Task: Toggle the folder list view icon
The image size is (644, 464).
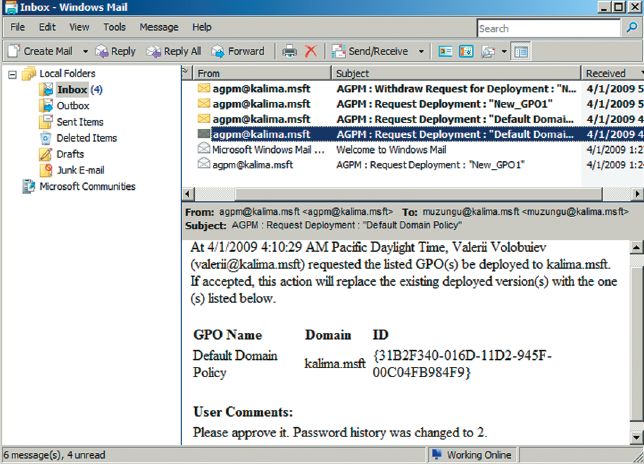Action: tap(521, 51)
